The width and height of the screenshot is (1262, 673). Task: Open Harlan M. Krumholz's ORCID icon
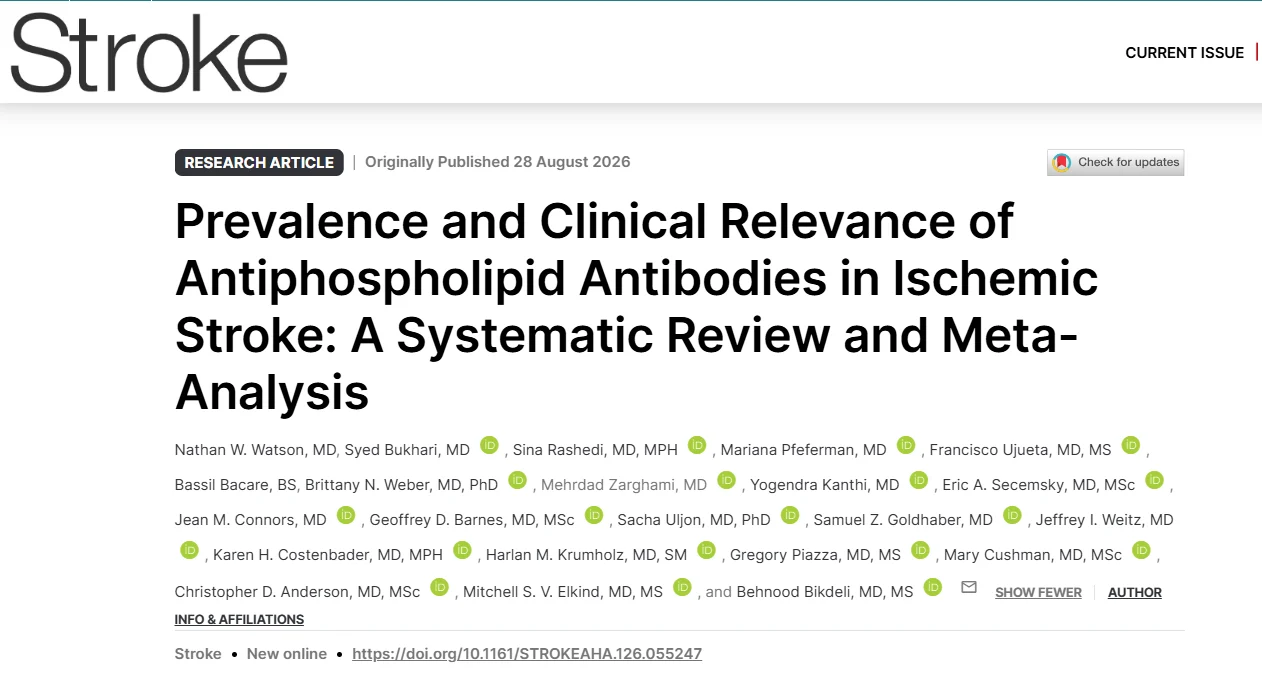(x=707, y=550)
